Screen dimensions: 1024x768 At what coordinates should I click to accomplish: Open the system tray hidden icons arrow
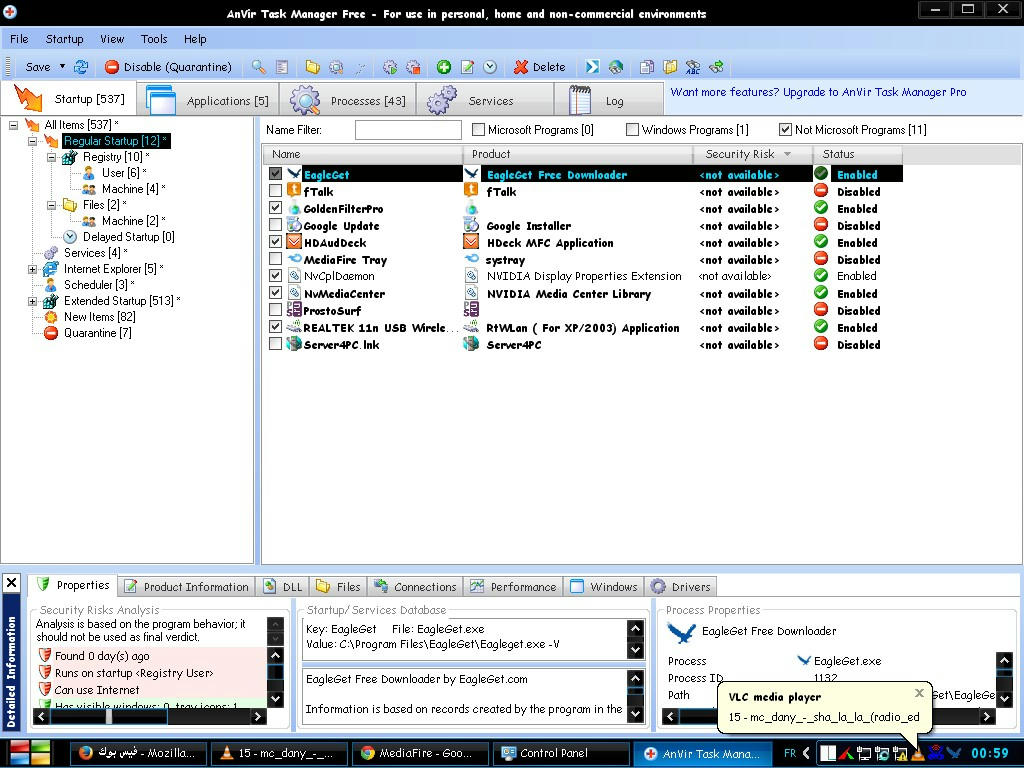[x=807, y=753]
